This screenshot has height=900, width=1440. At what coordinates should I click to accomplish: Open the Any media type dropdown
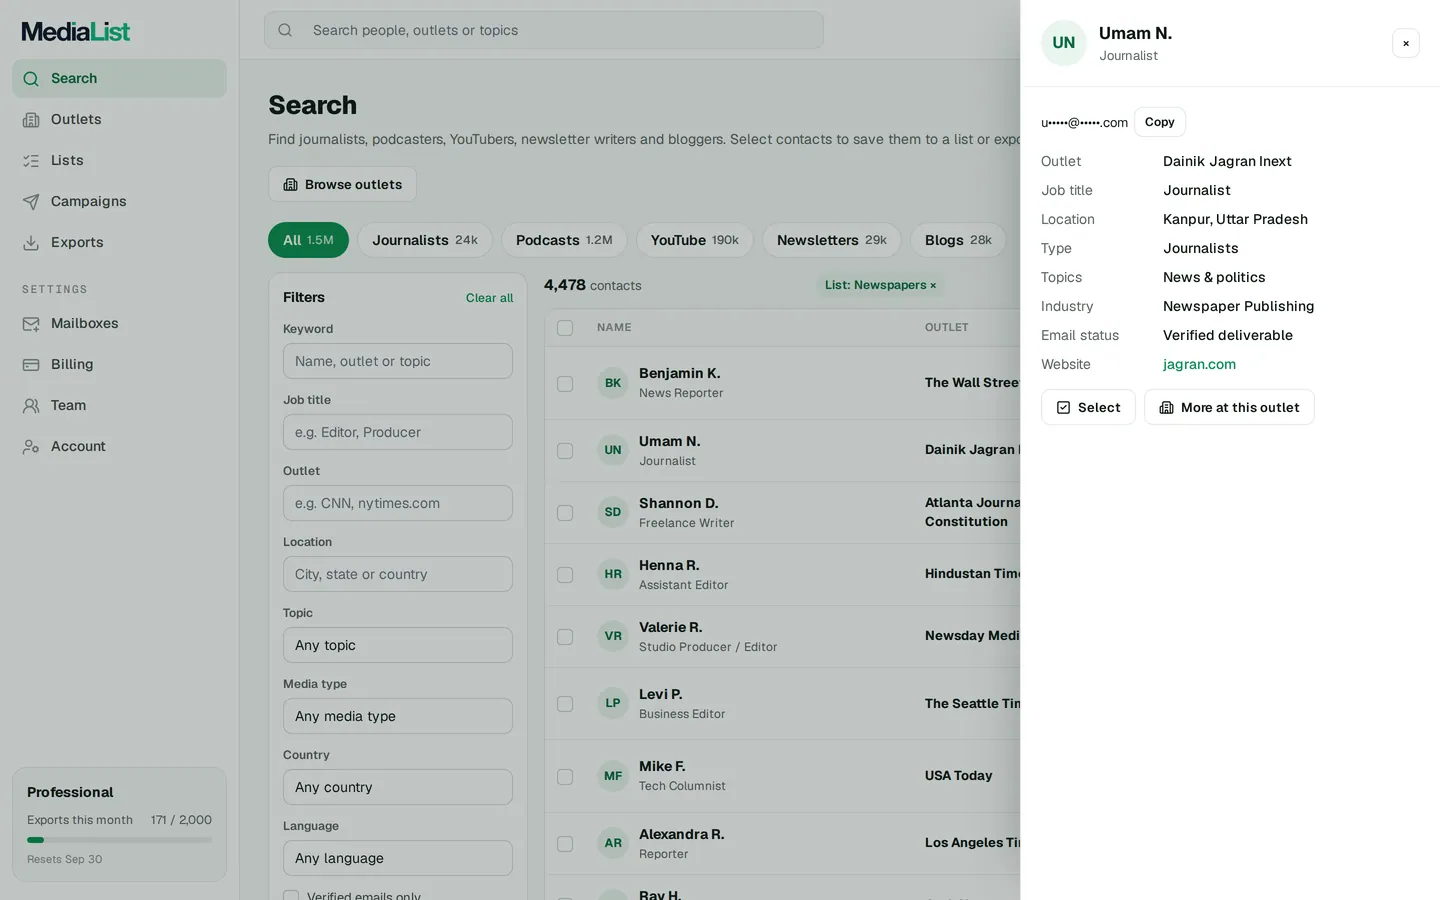[398, 716]
